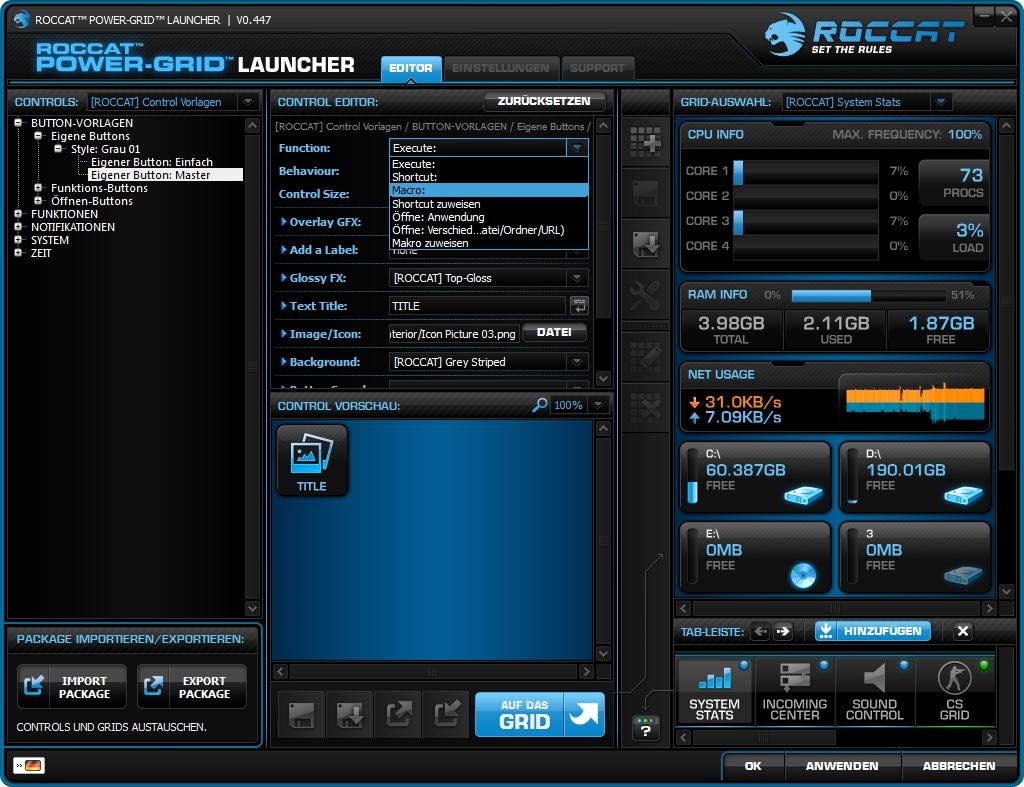Click the add new grid icon with plus
Image resolution: width=1024 pixels, height=787 pixels.
(645, 141)
